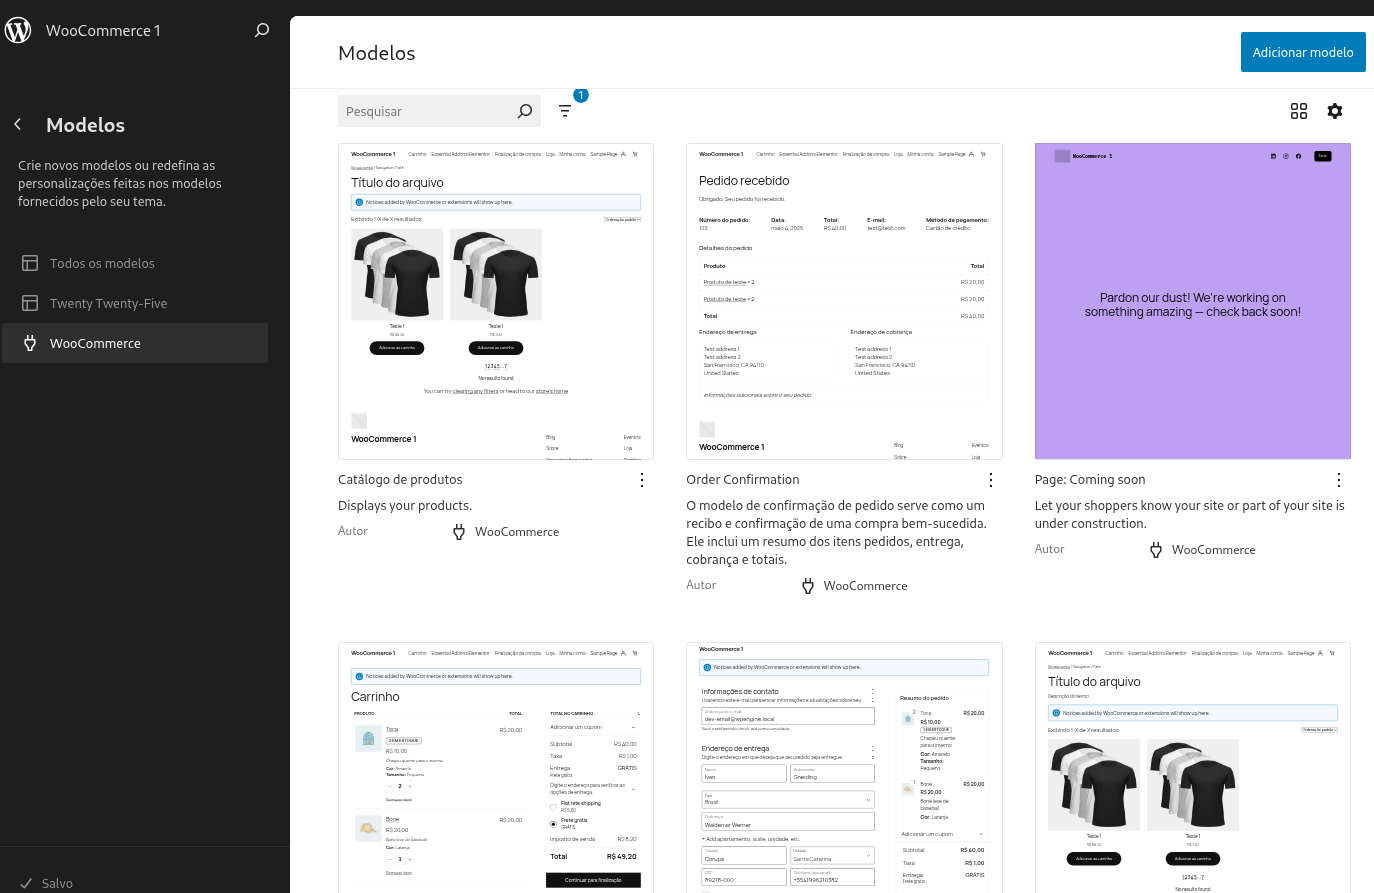
Task: Open the checkout form template thumbnail
Action: (844, 767)
